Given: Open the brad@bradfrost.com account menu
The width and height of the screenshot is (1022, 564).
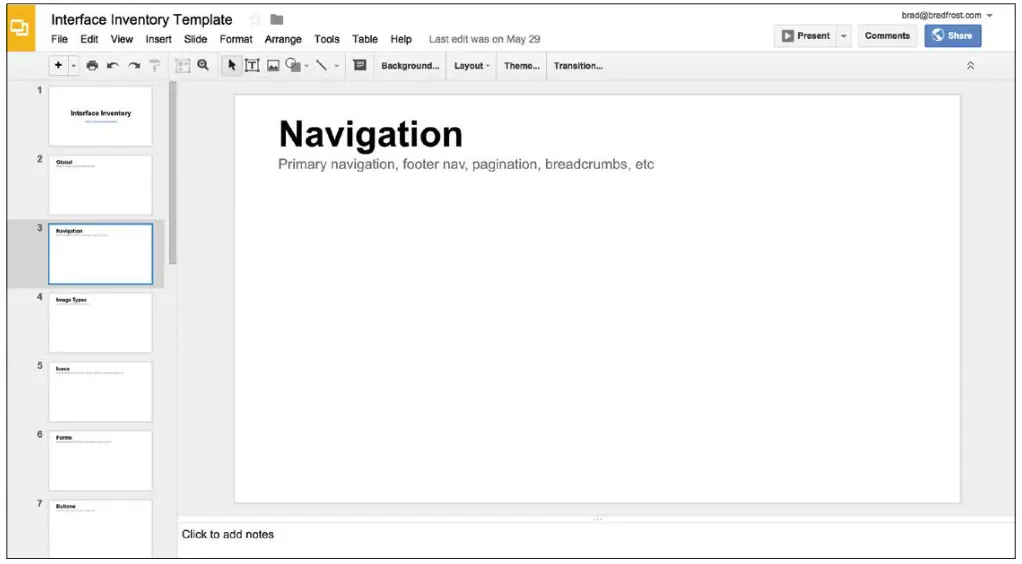Looking at the screenshot, I should [947, 15].
